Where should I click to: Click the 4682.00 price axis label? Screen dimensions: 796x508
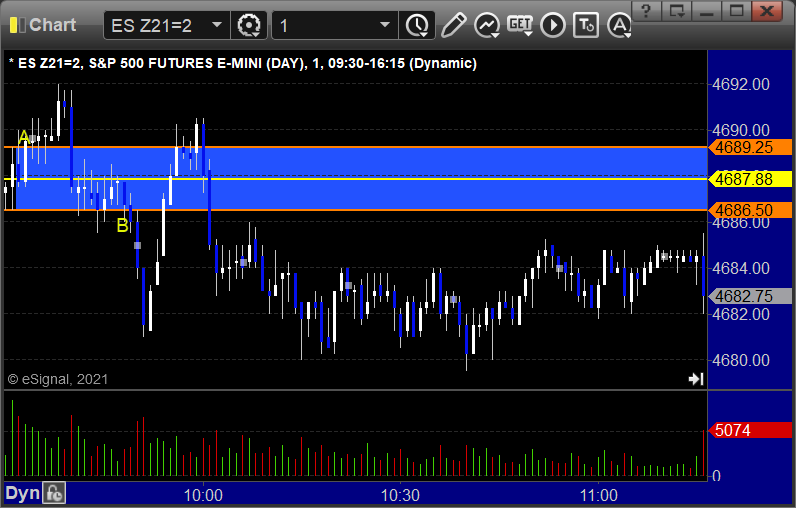(x=741, y=314)
